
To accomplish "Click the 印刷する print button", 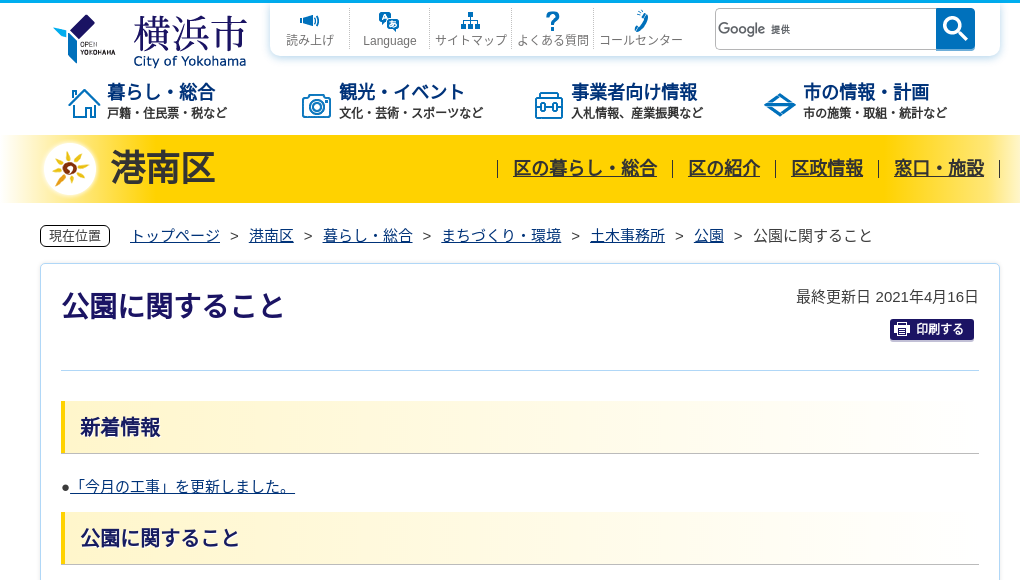I will point(931,329).
